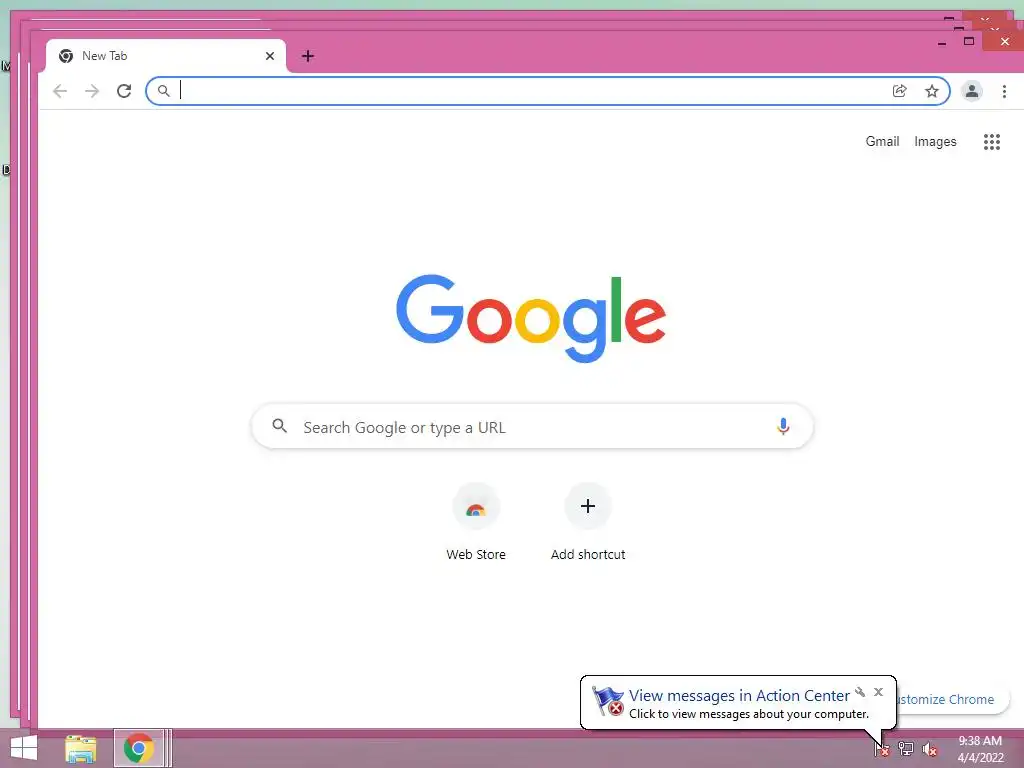The image size is (1024, 768).
Task: Open View messages in Action Center
Action: [739, 696]
